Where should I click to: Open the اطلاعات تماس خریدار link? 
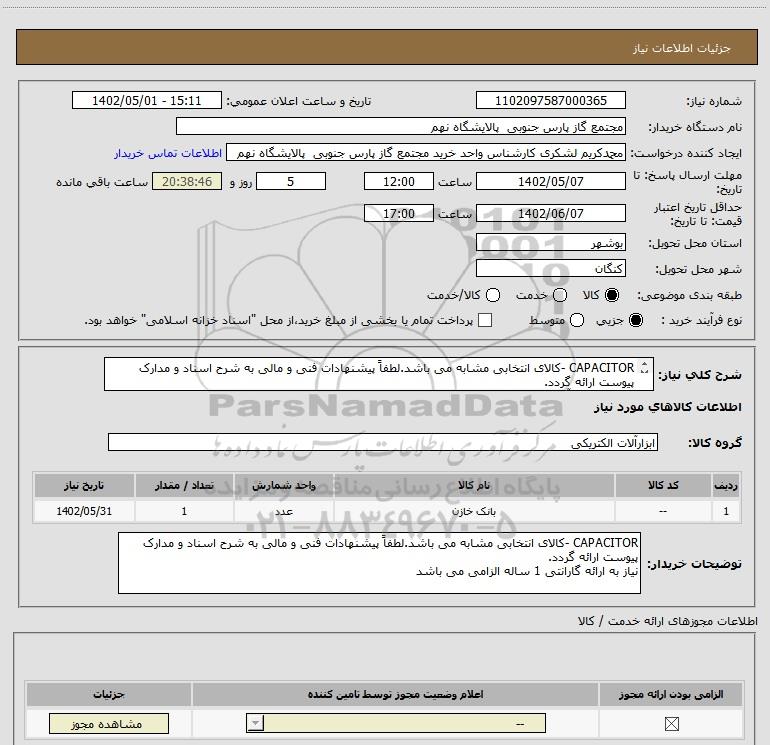(x=168, y=153)
